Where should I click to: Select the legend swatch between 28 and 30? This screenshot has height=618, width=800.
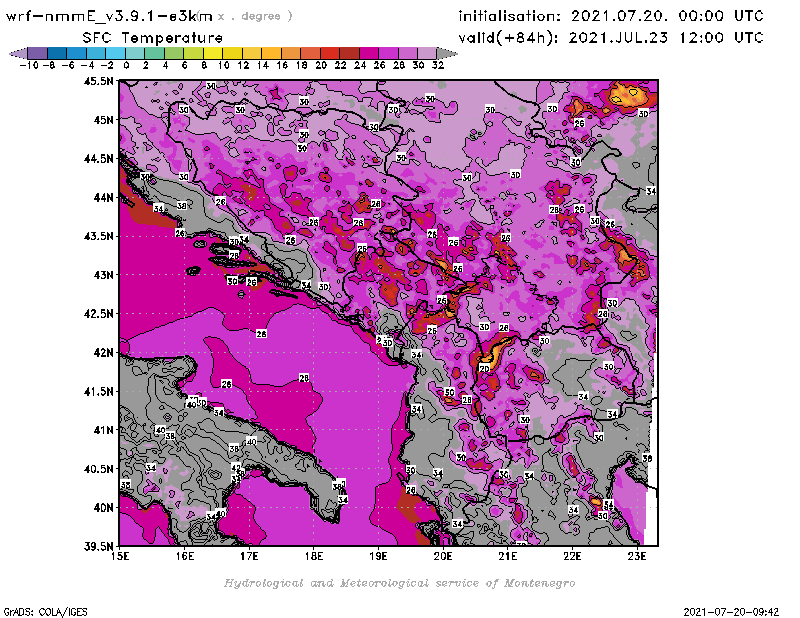(x=408, y=53)
